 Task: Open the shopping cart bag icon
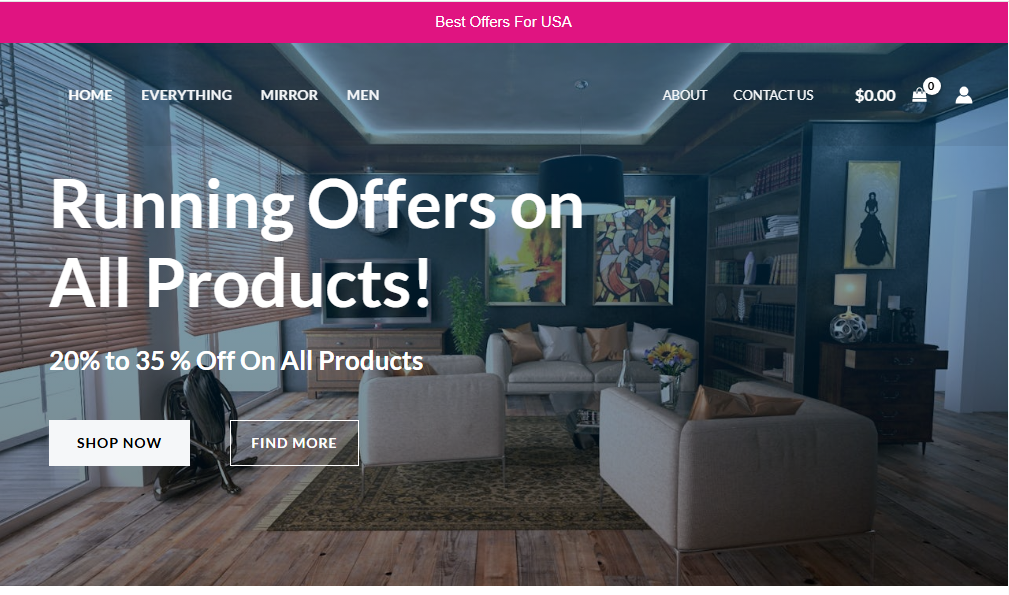point(920,95)
